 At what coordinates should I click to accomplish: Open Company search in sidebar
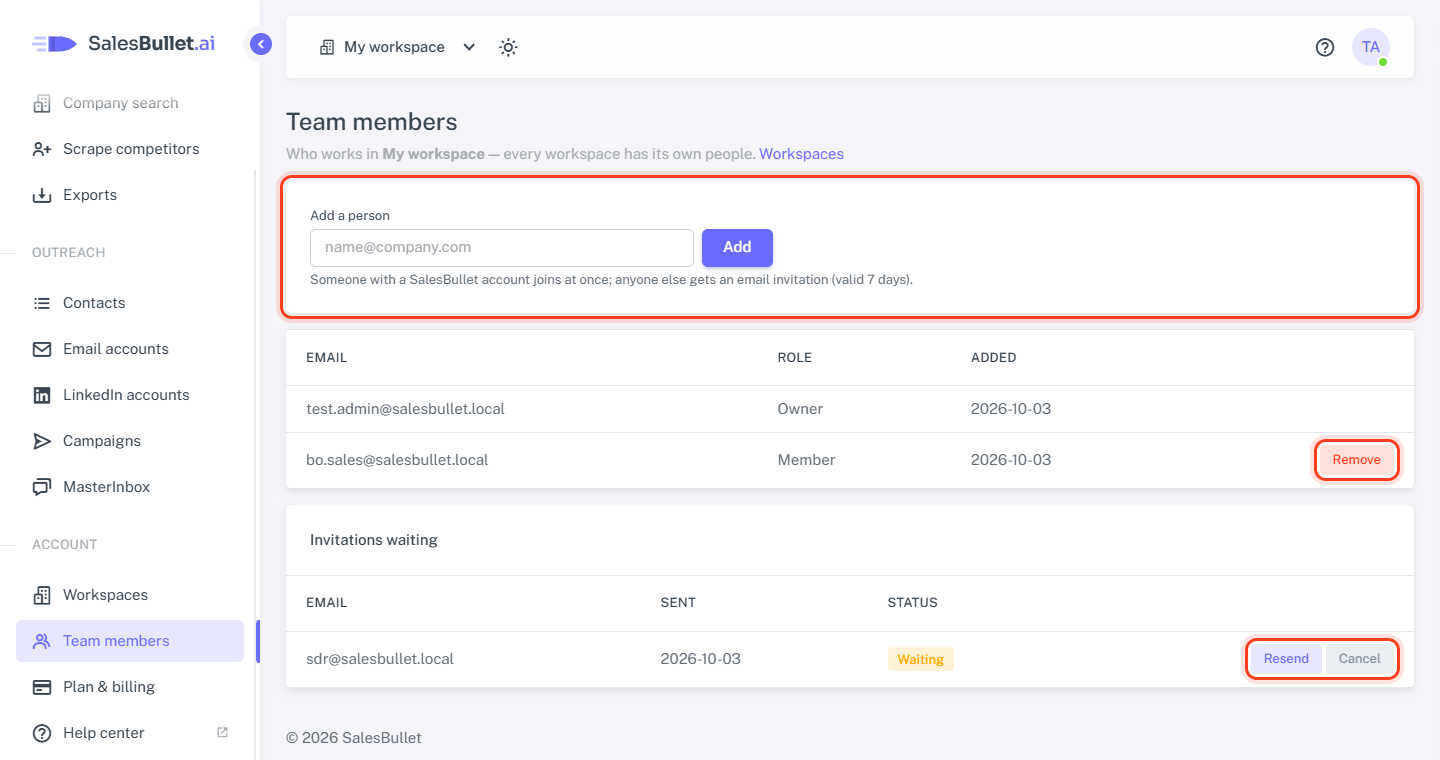tap(120, 103)
